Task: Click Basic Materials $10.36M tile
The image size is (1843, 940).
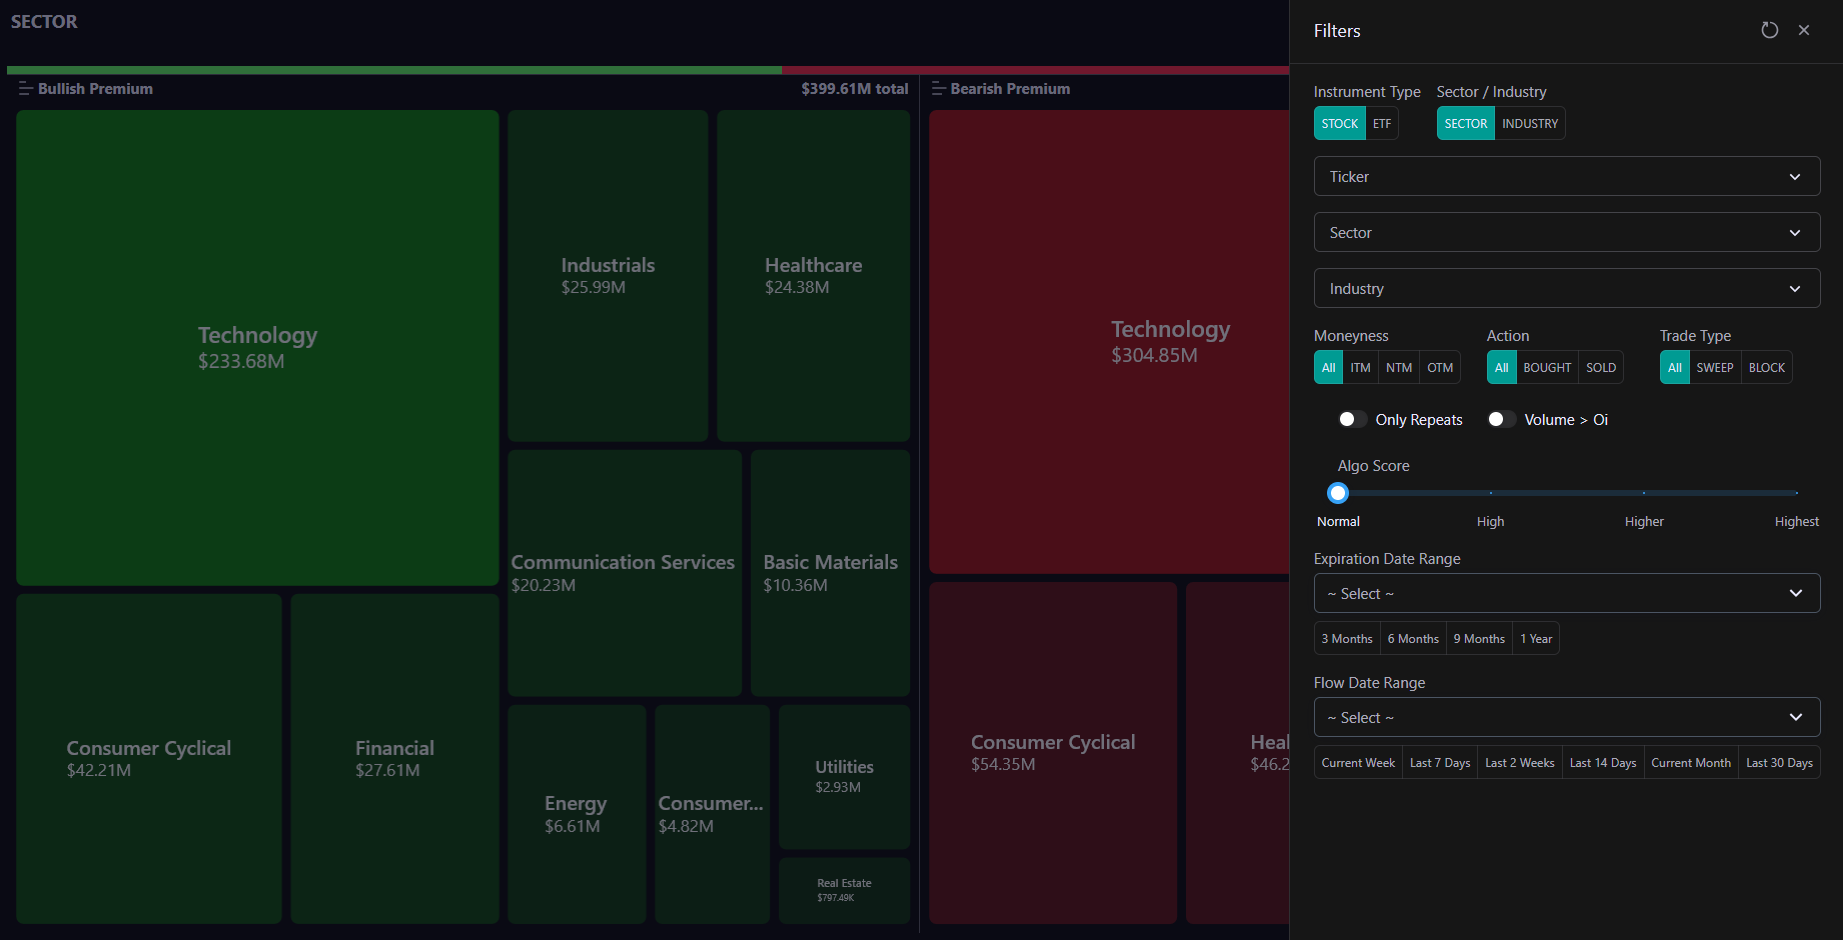Action: 830,573
